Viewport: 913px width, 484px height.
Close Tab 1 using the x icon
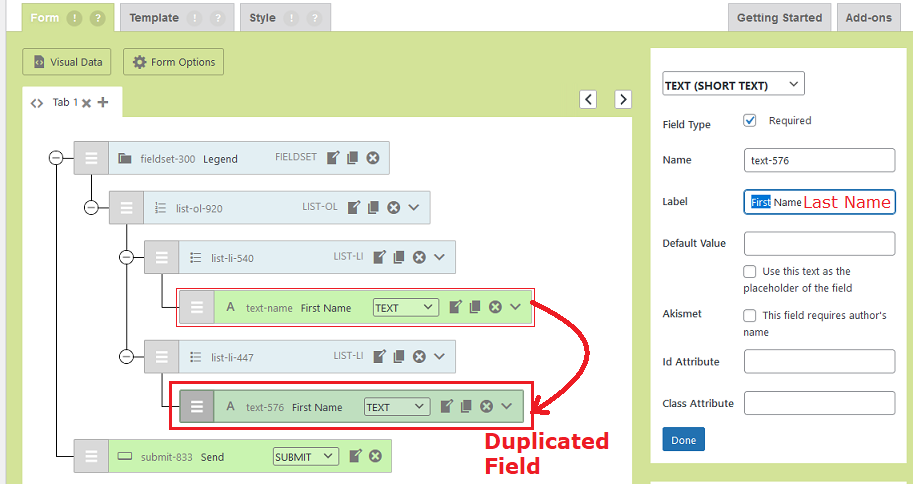tap(87, 103)
